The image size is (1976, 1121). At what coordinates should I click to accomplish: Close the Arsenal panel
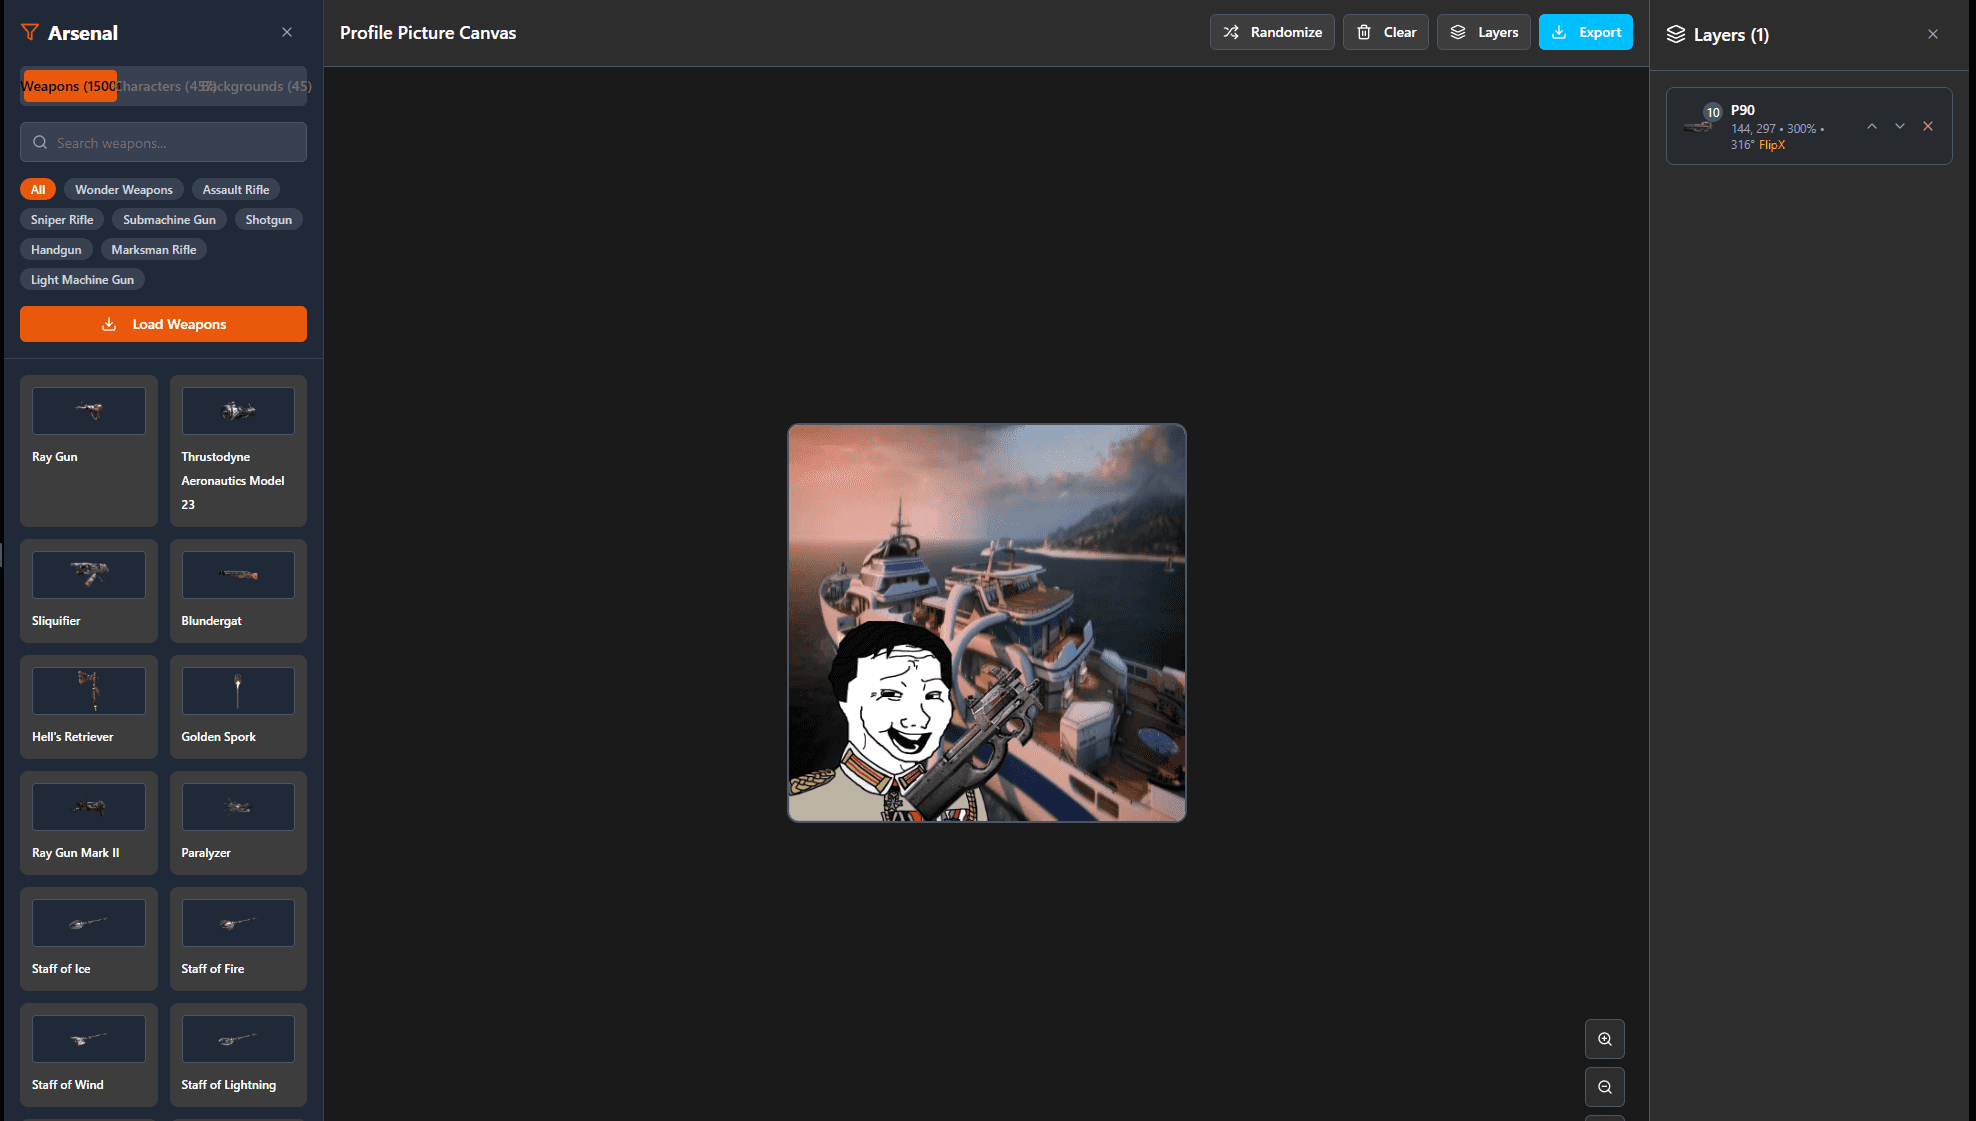(x=287, y=32)
